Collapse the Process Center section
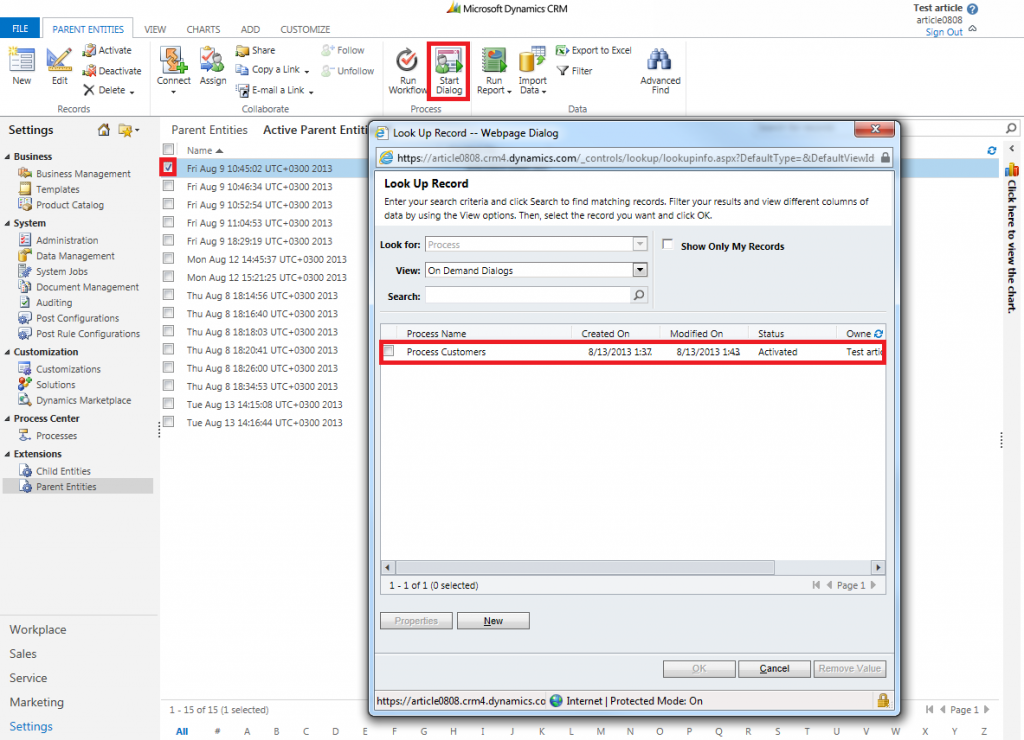Viewport: 1024px width, 740px height. 9,418
